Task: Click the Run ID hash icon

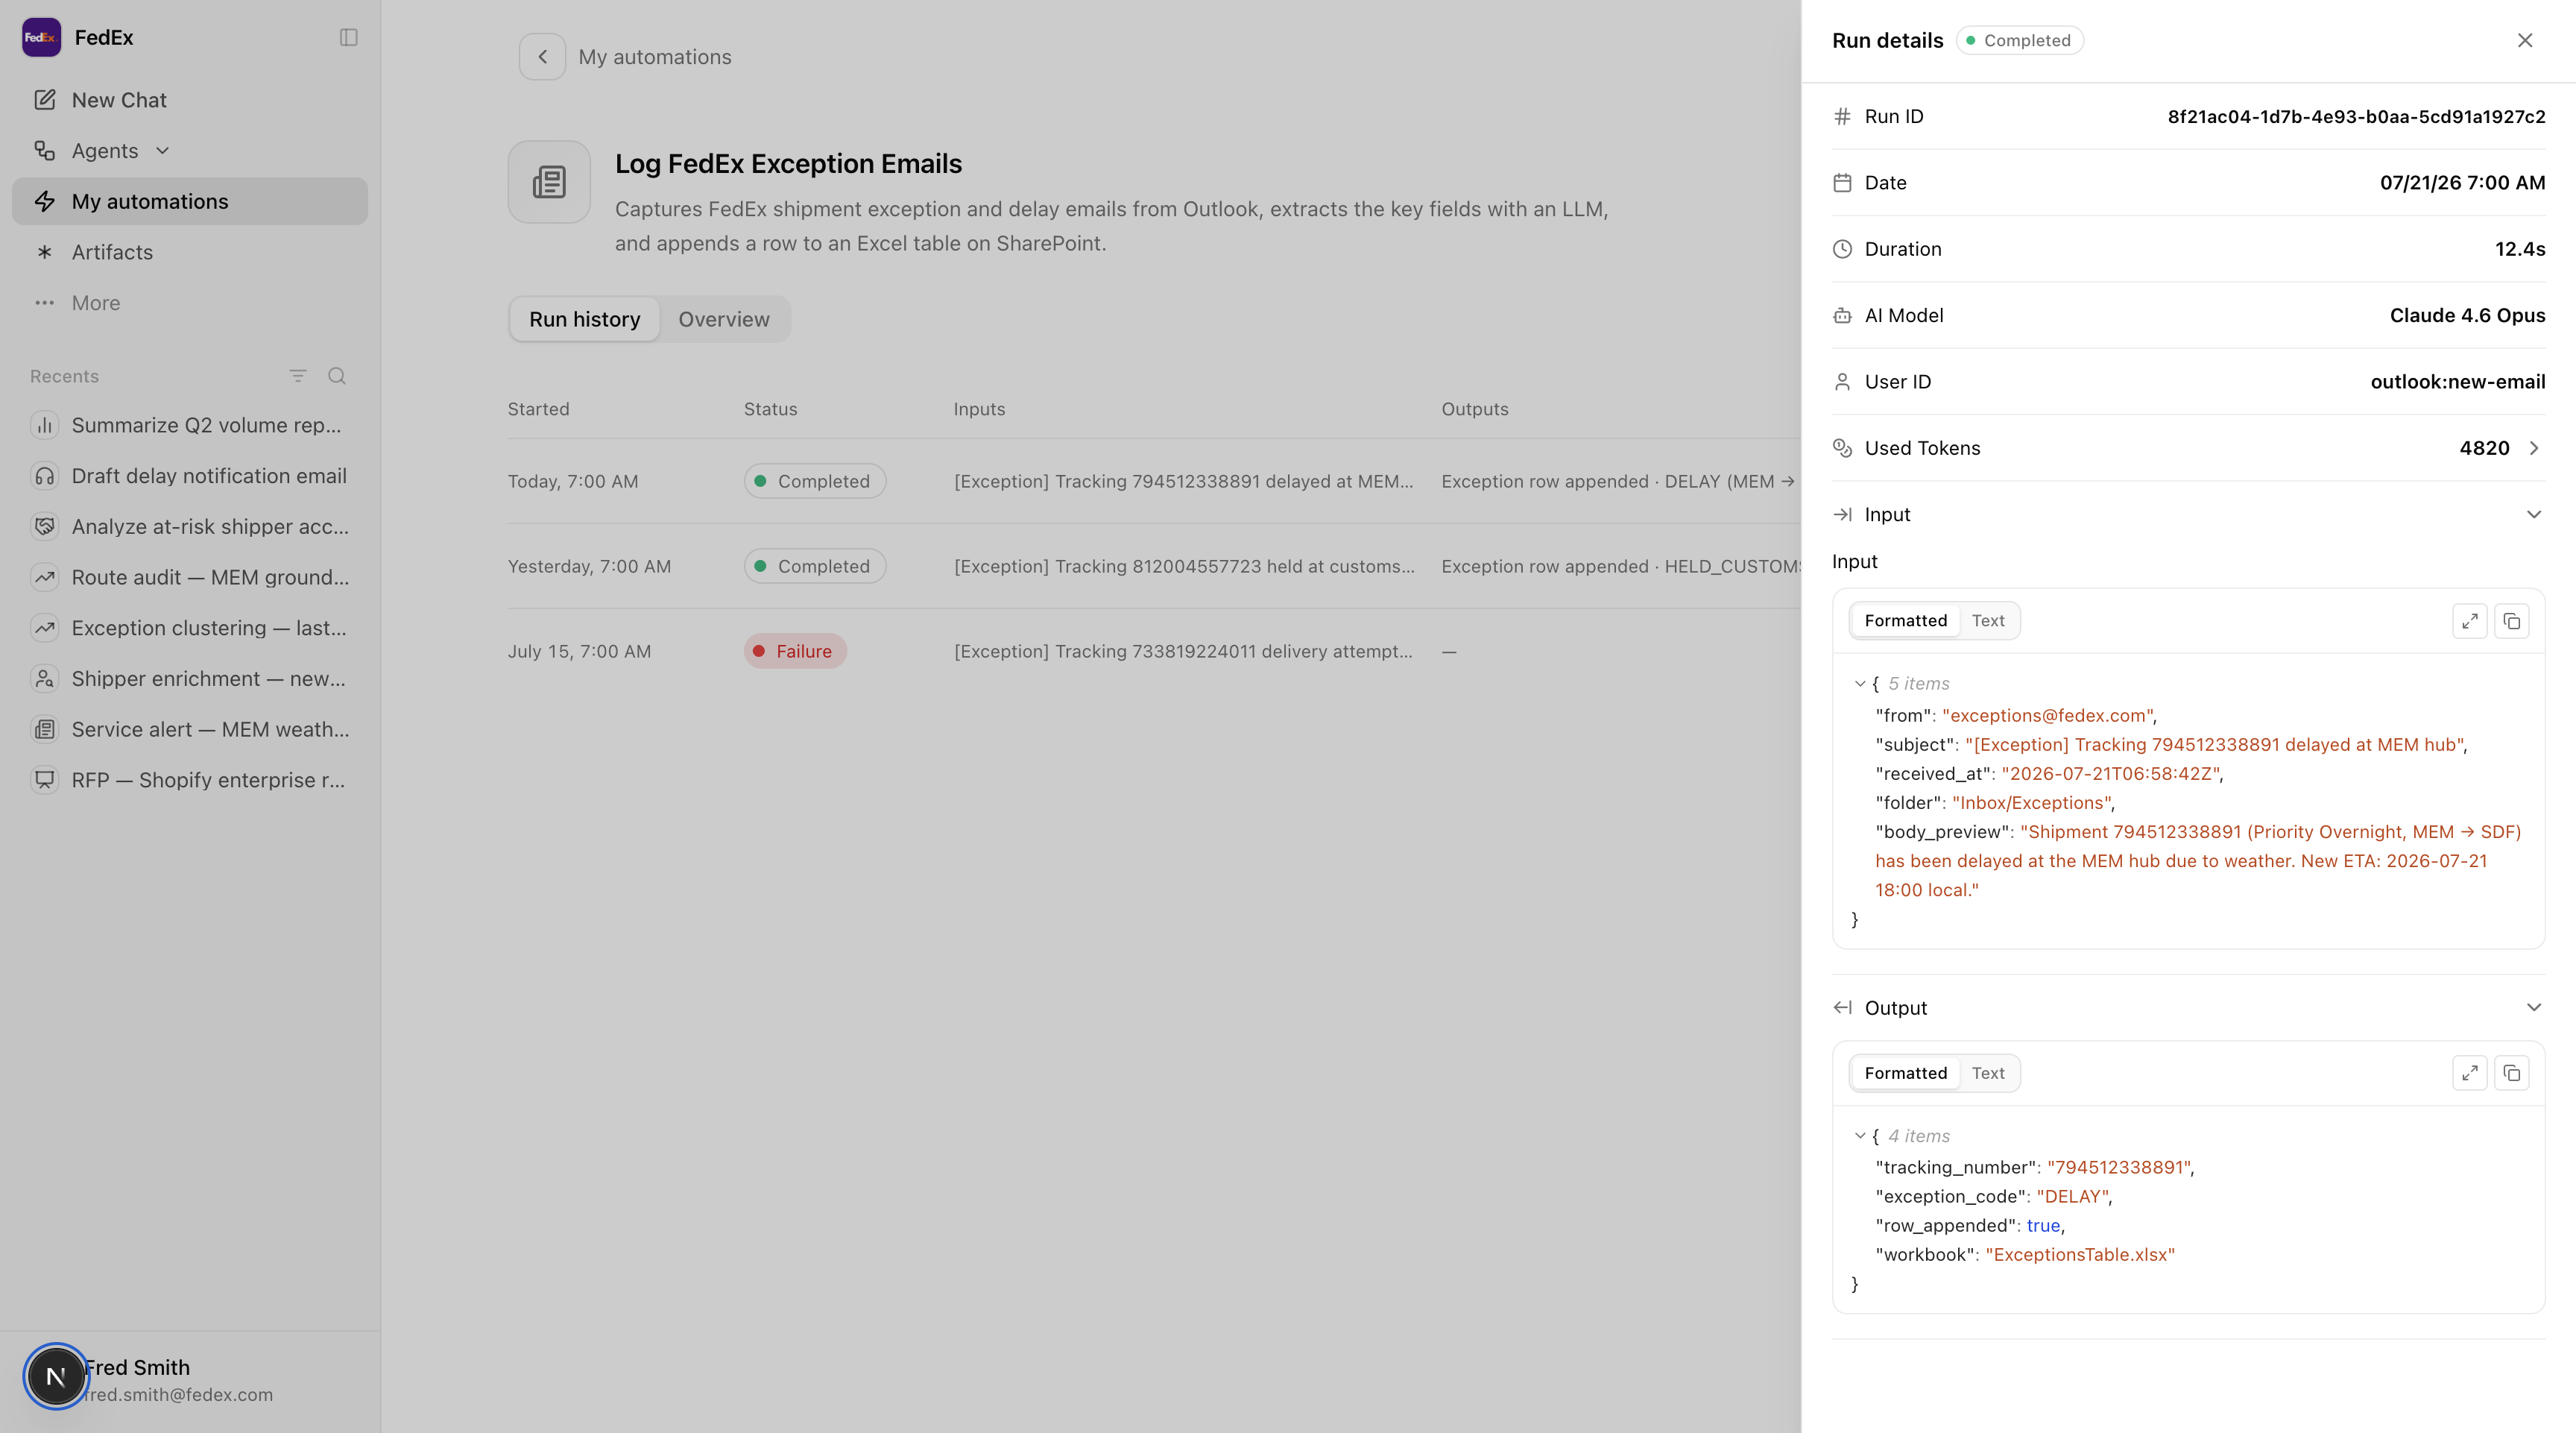Action: 1842,116
